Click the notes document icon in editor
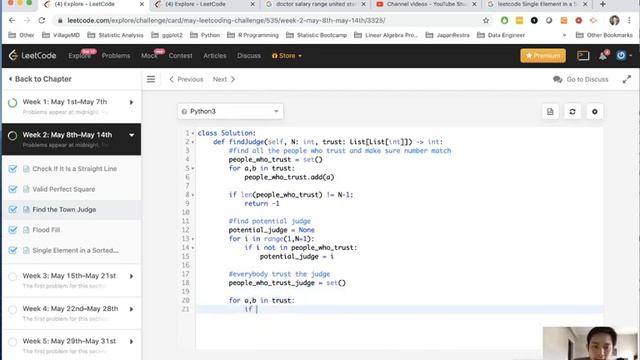The width and height of the screenshot is (640, 360). pyautogui.click(x=550, y=111)
